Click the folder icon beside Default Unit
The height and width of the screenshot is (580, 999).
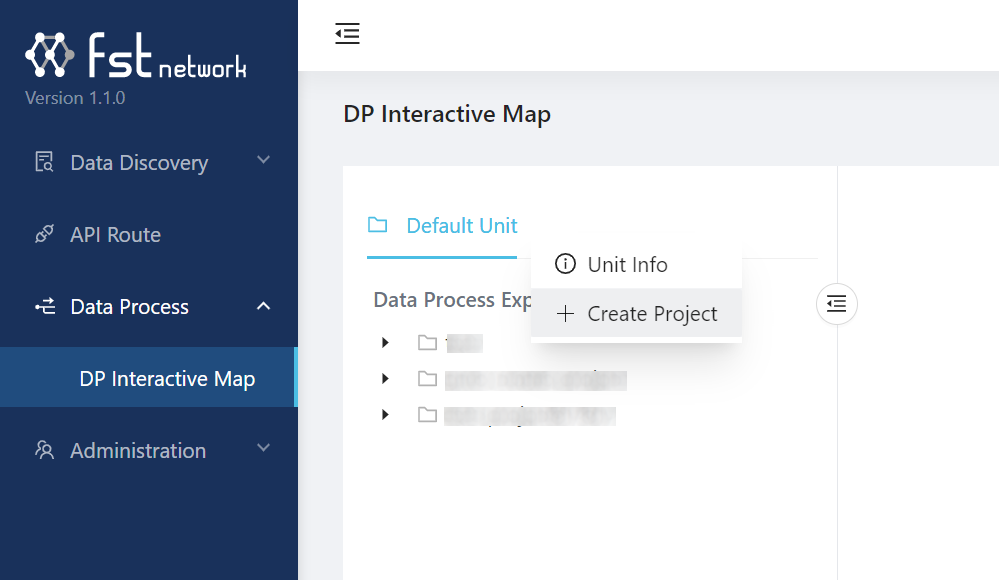click(x=377, y=225)
